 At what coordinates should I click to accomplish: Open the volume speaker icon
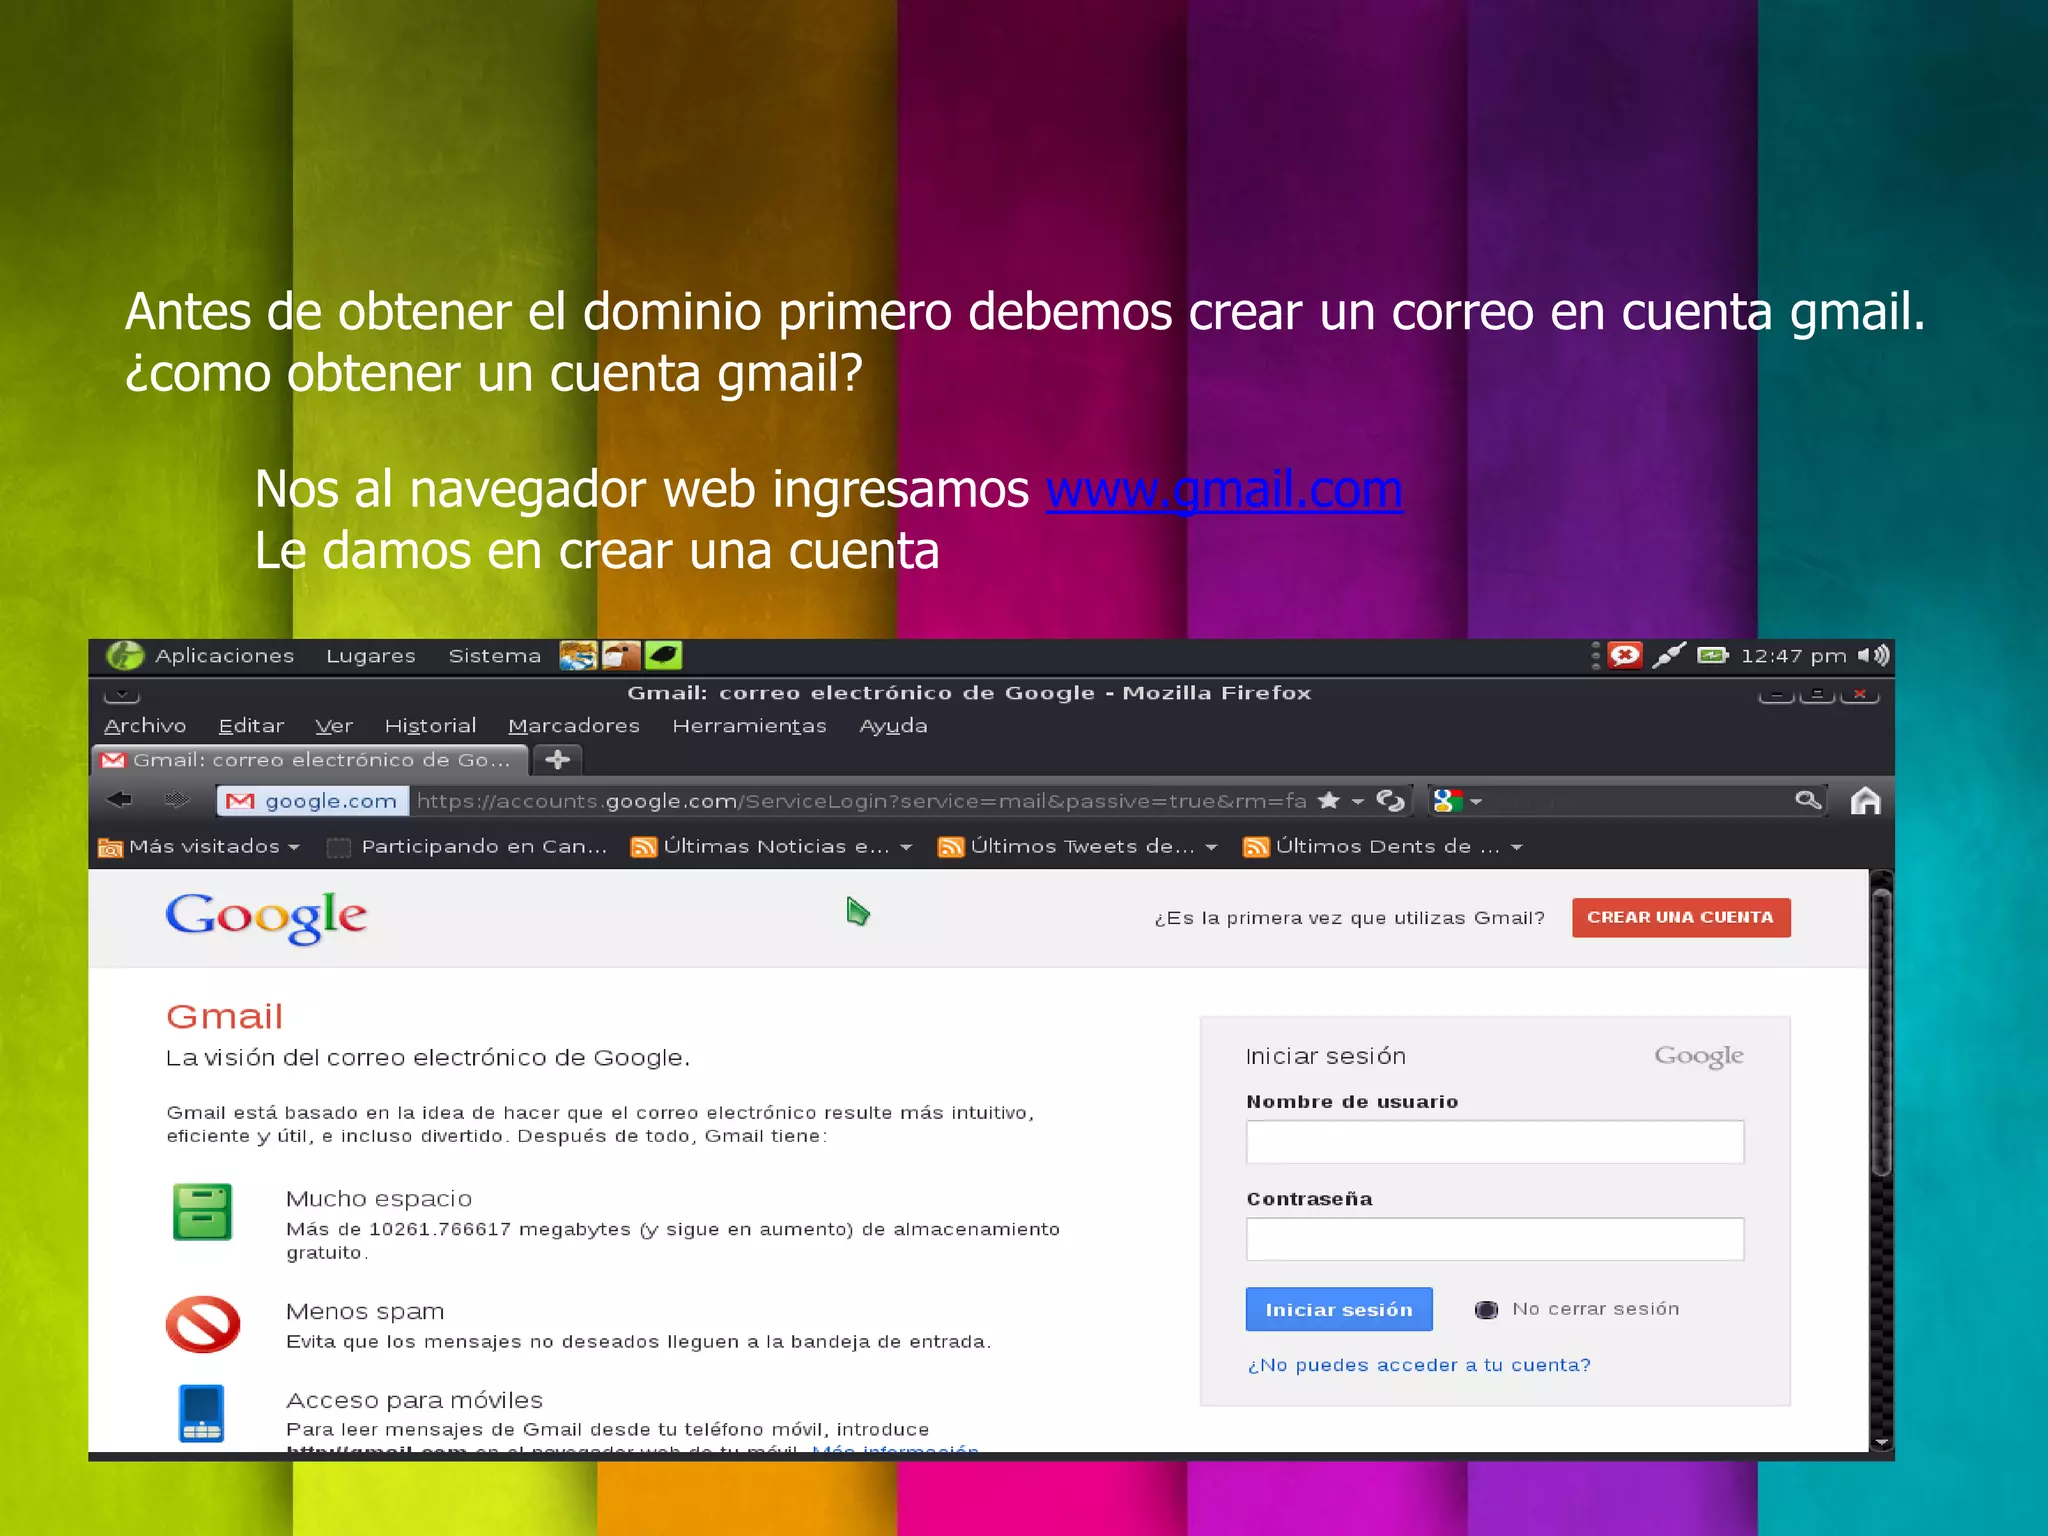pyautogui.click(x=1874, y=656)
